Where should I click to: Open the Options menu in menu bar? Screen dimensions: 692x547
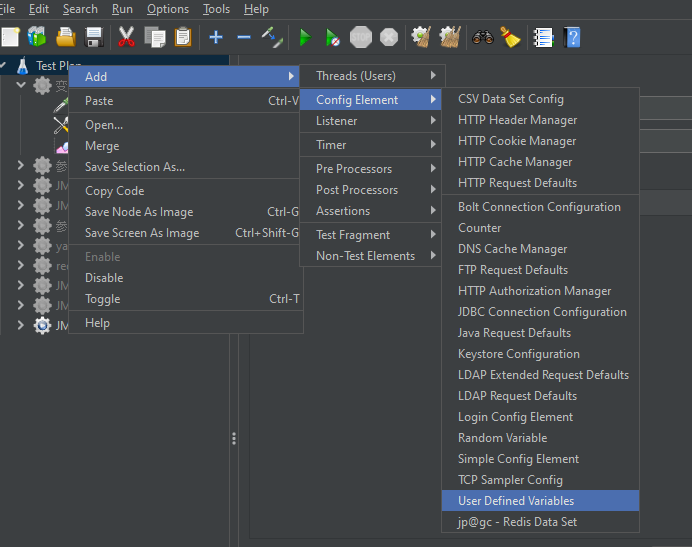tap(167, 9)
